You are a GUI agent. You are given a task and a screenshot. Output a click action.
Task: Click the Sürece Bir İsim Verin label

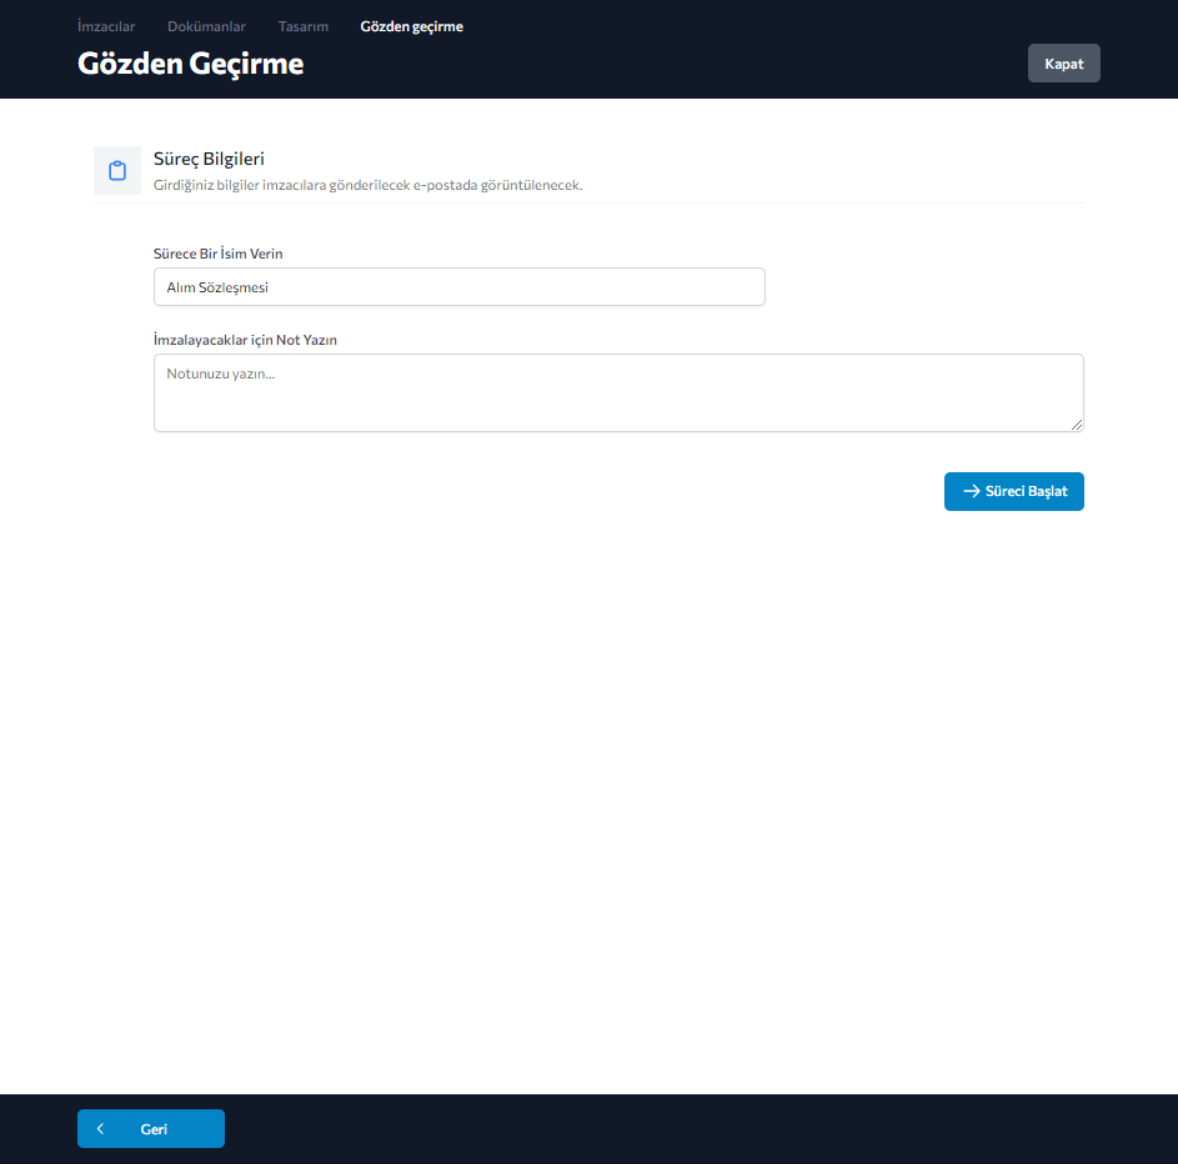(x=218, y=254)
